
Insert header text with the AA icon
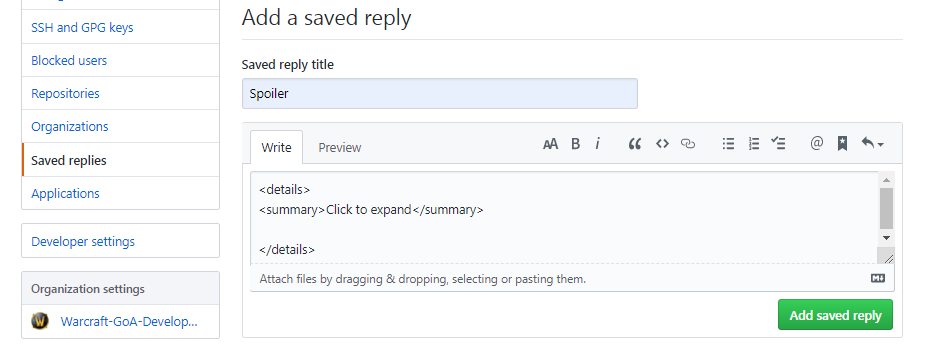coord(550,144)
